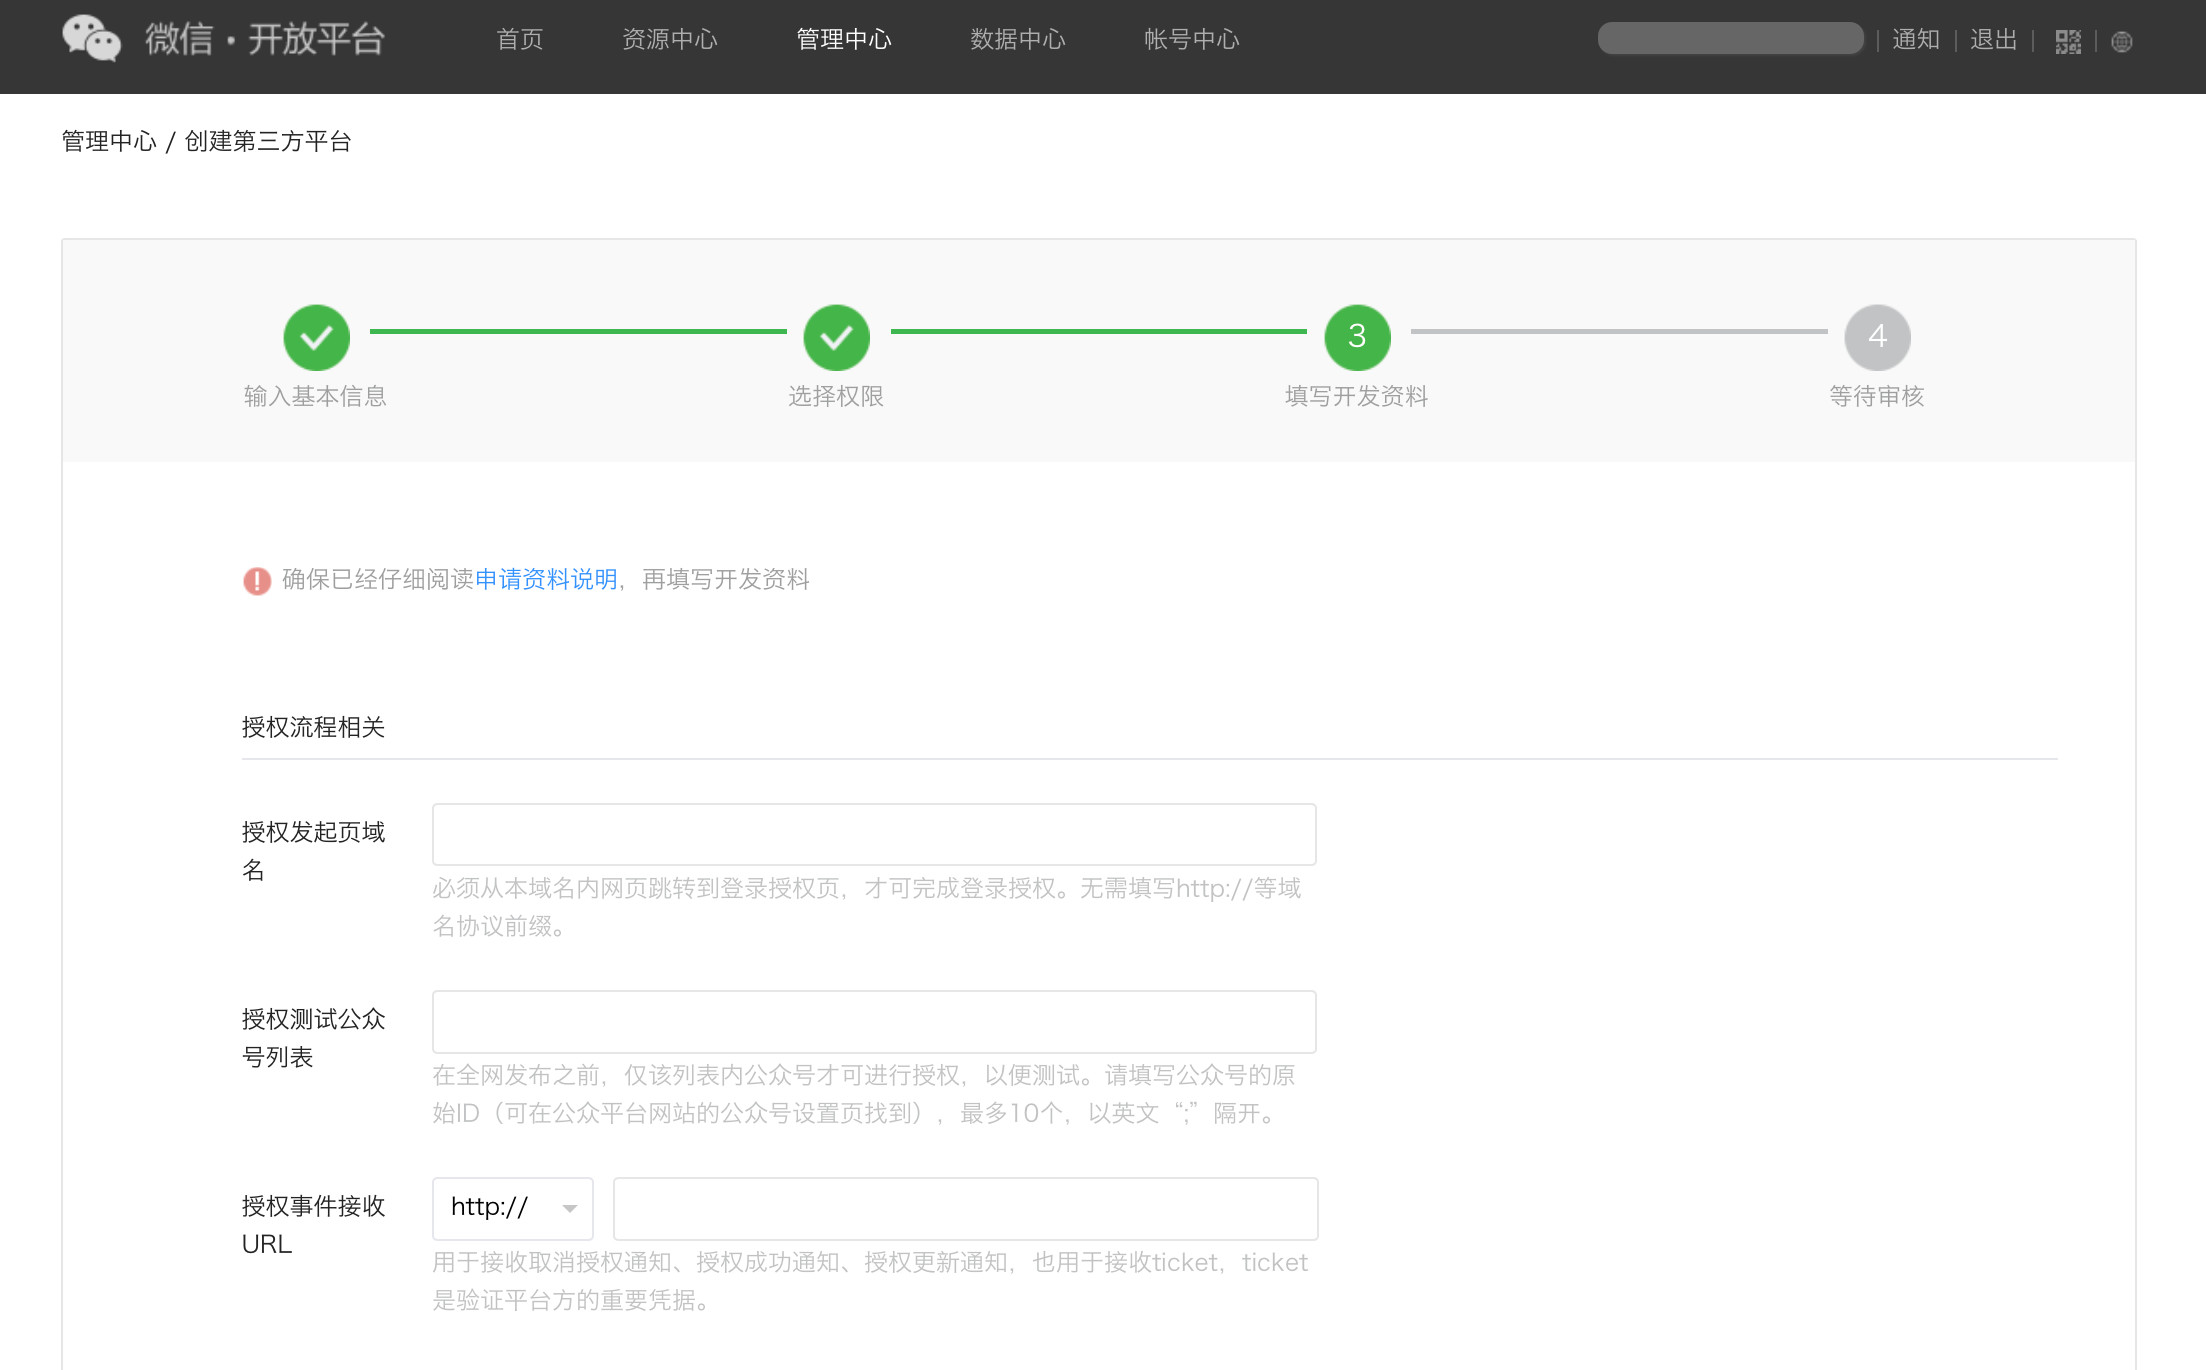Click the red warning exclamation icon
Screen dimensions: 2206x1370
pyautogui.click(x=257, y=581)
